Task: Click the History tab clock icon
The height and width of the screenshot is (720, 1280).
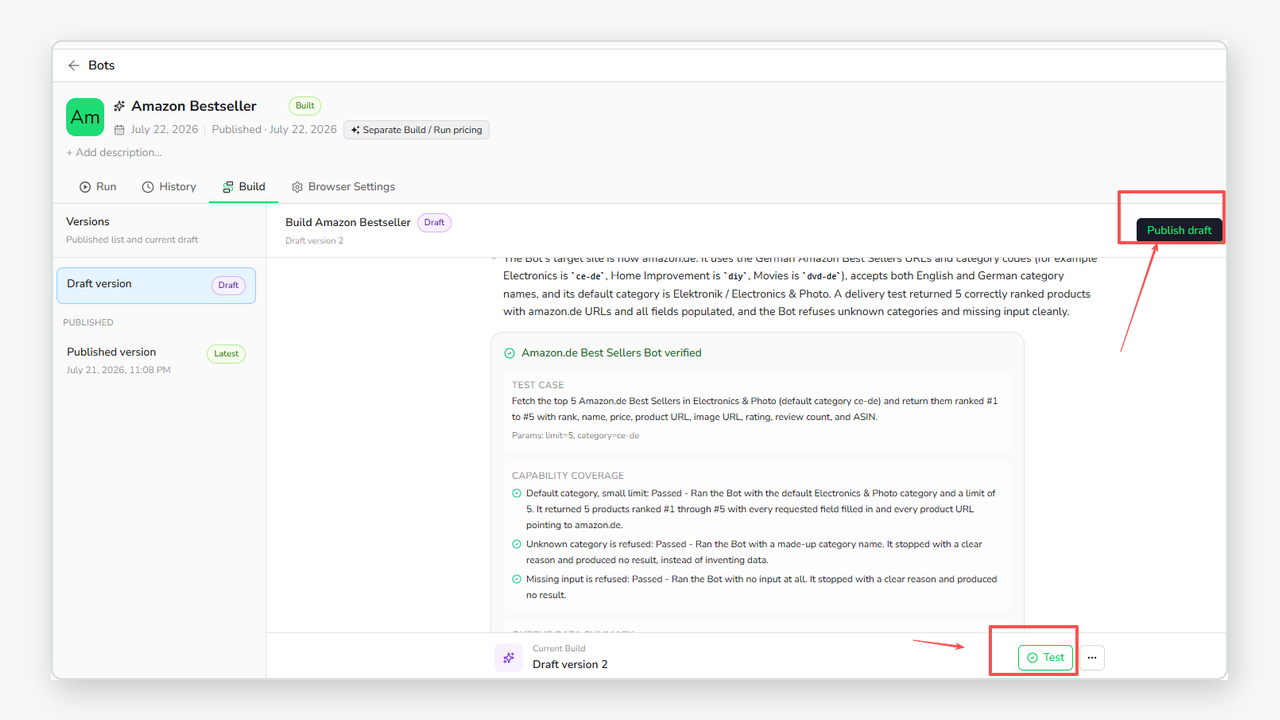Action: 148,187
